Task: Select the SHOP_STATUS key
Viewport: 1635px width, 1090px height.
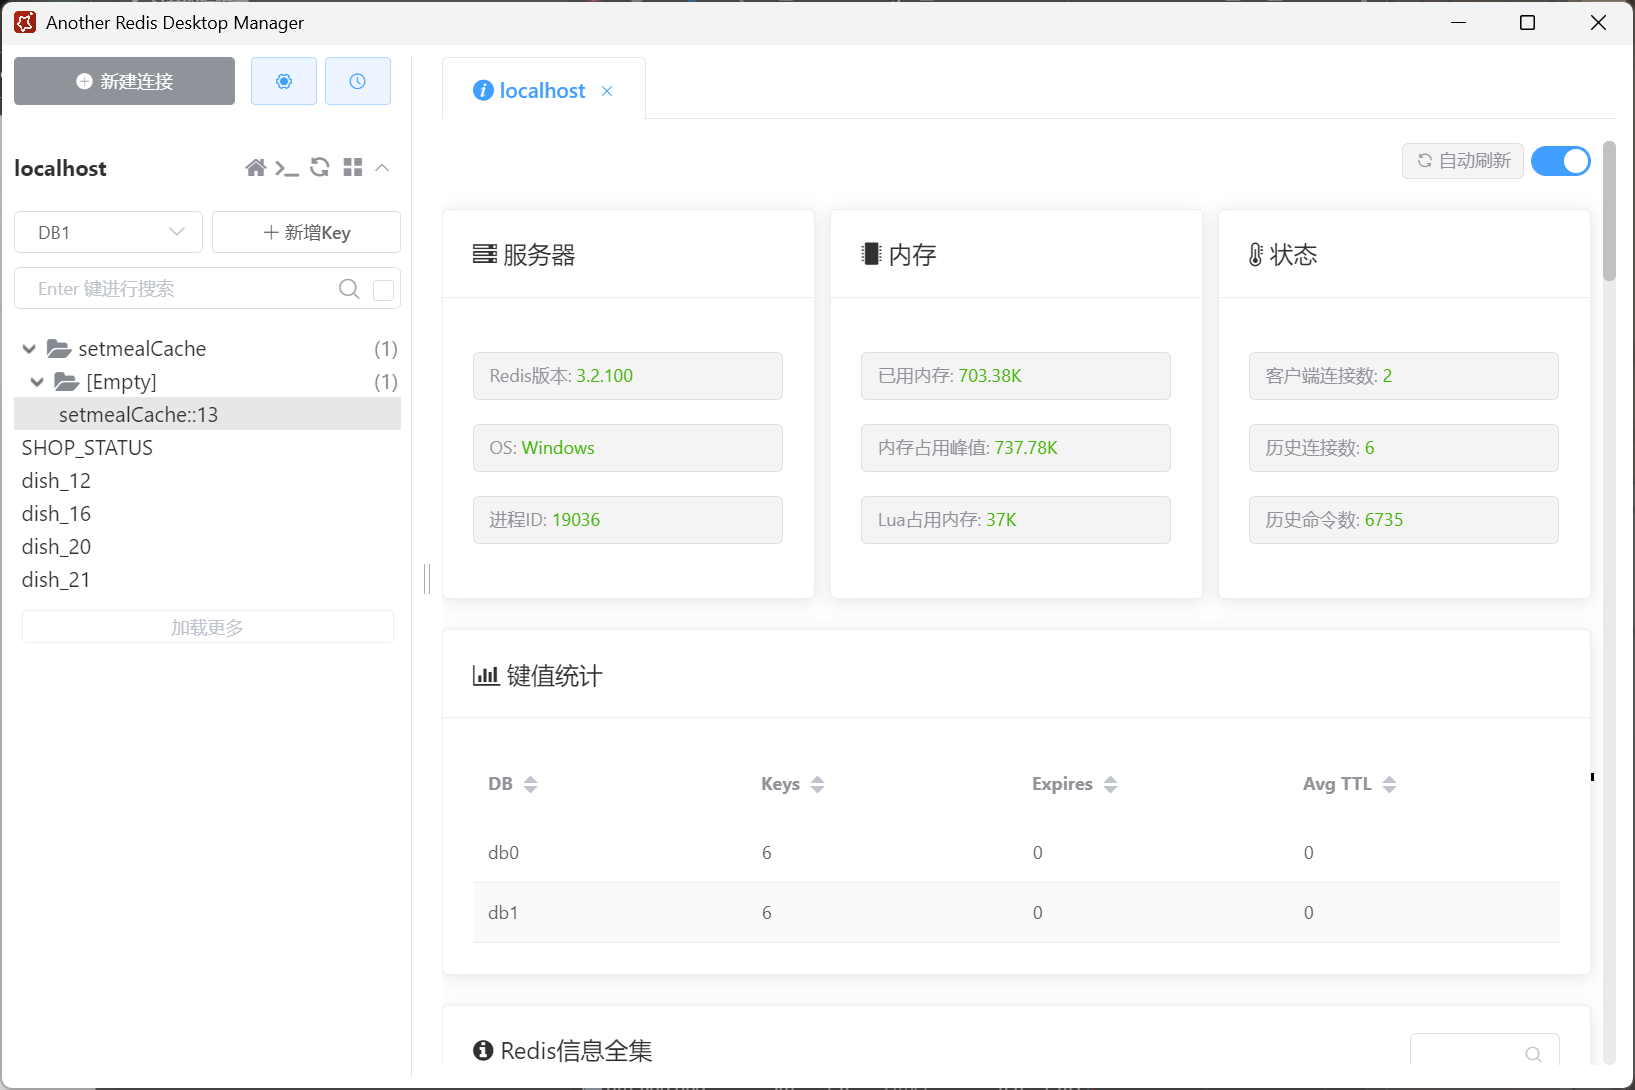Action: (x=87, y=448)
